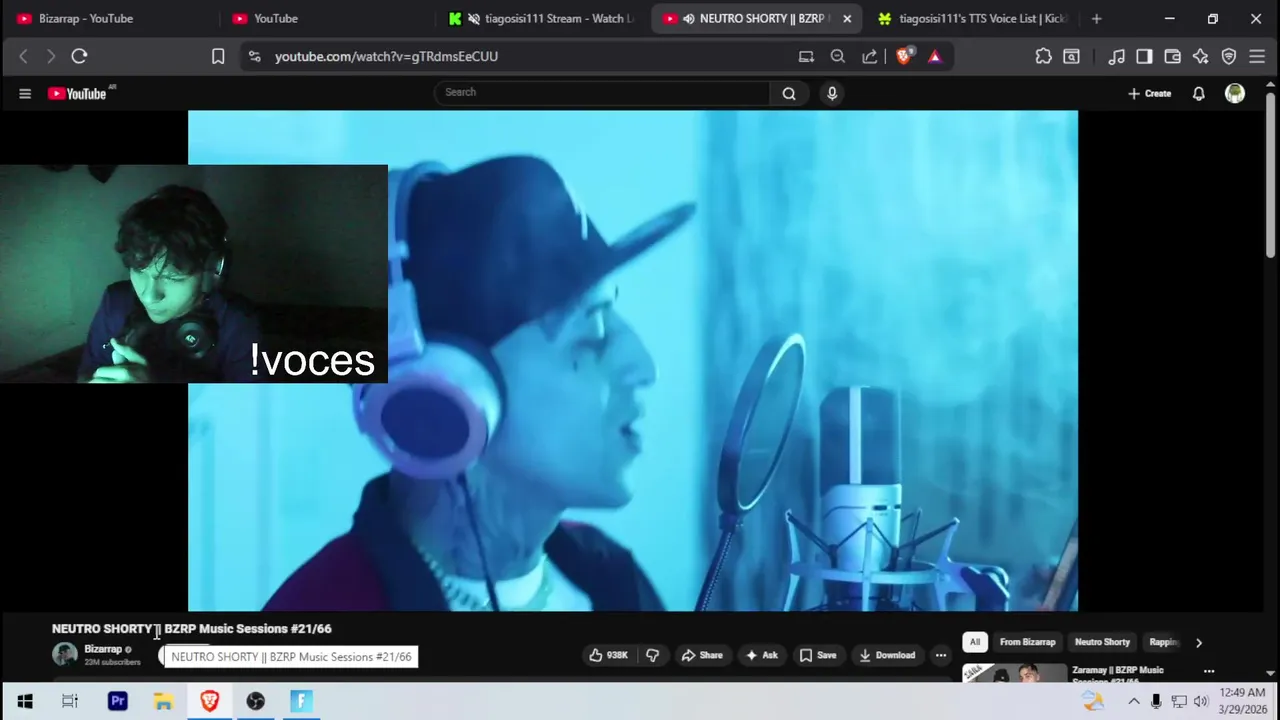Search with voice microphone button
The image size is (1280, 720).
(832, 93)
